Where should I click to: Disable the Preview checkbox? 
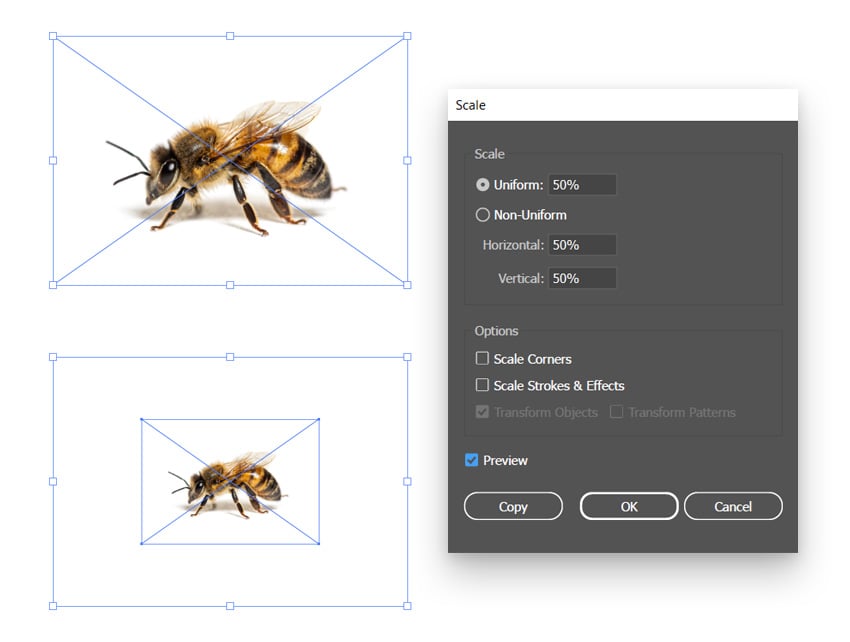(472, 461)
